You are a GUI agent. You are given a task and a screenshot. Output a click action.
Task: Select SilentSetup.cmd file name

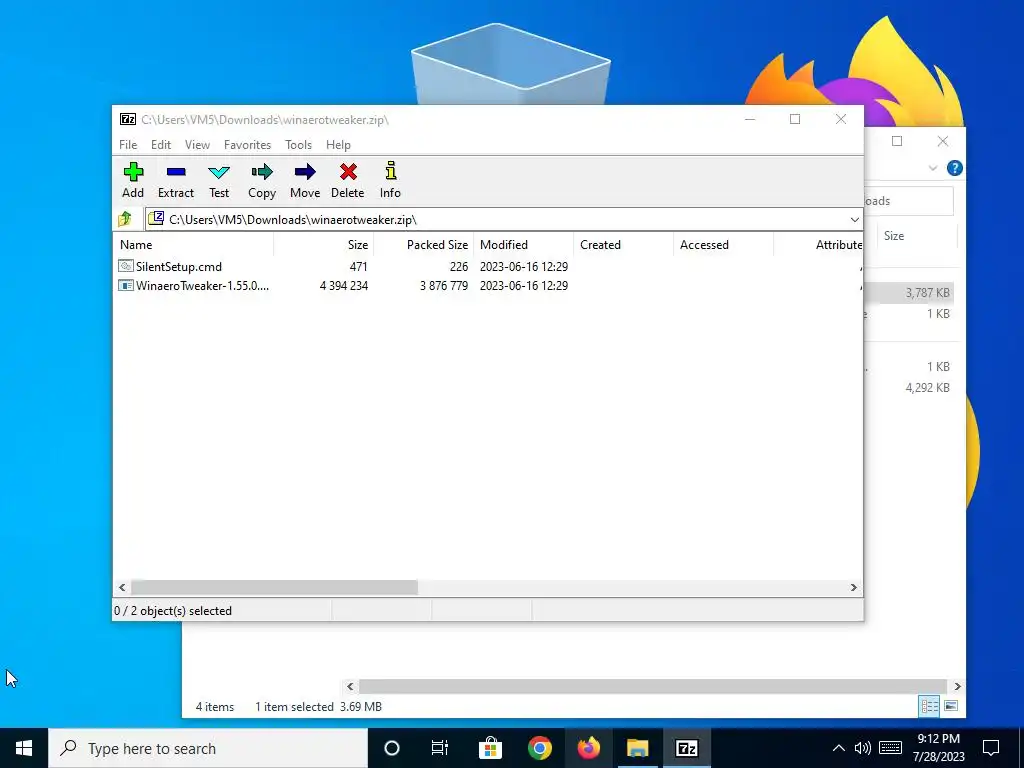pos(179,266)
